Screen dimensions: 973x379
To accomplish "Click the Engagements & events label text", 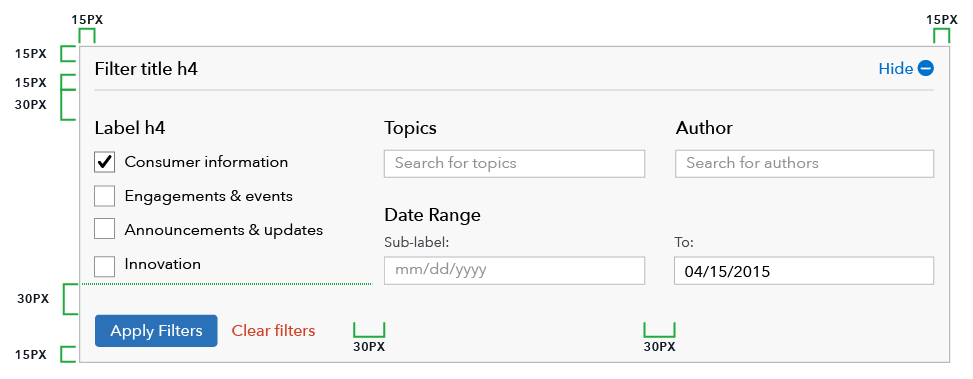I will [208, 196].
